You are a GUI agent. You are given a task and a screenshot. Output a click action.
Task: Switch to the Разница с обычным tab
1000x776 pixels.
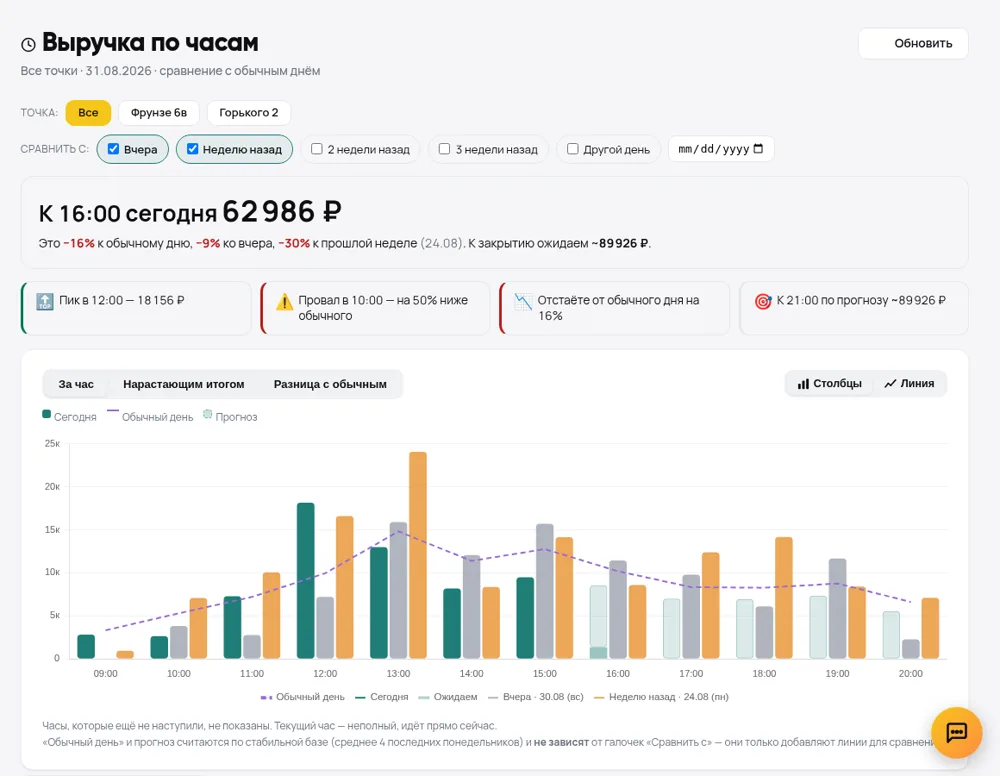click(x=330, y=384)
